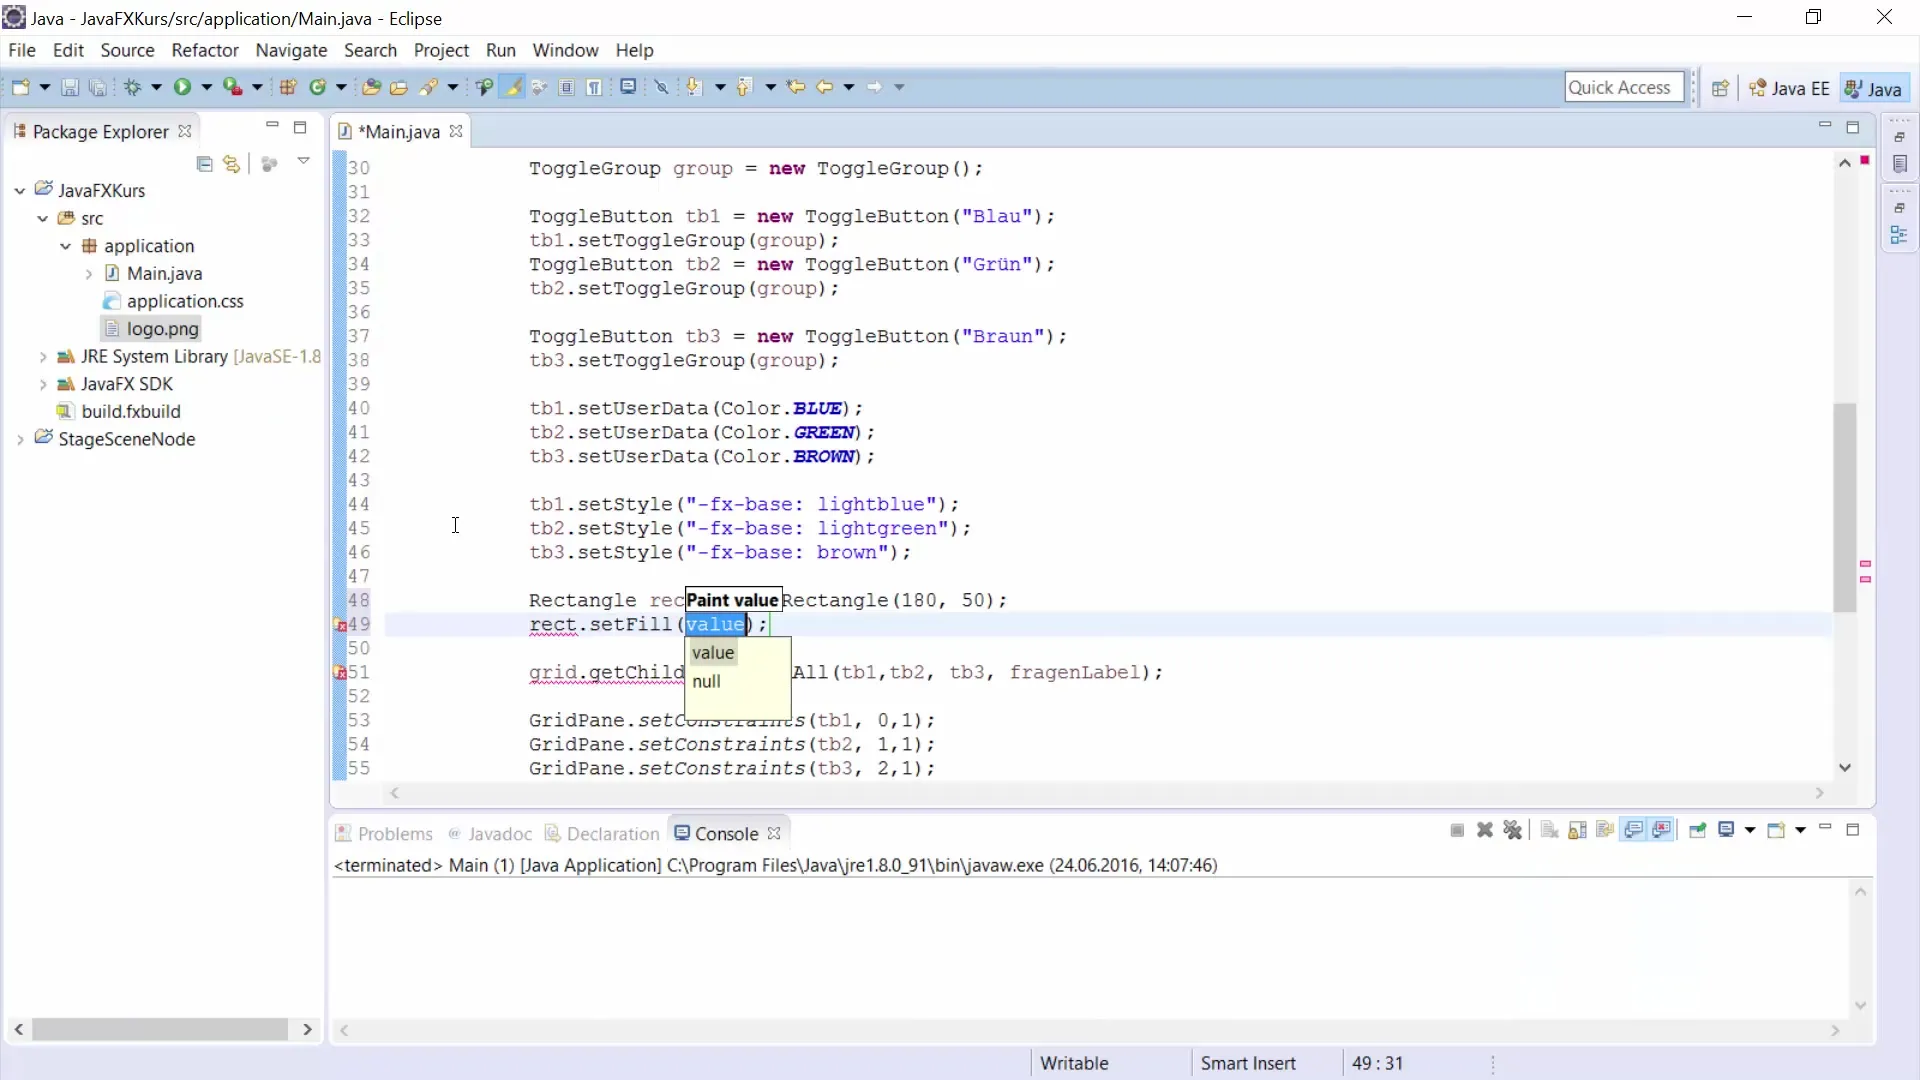Select logo.png in Package Explorer

pyautogui.click(x=151, y=329)
